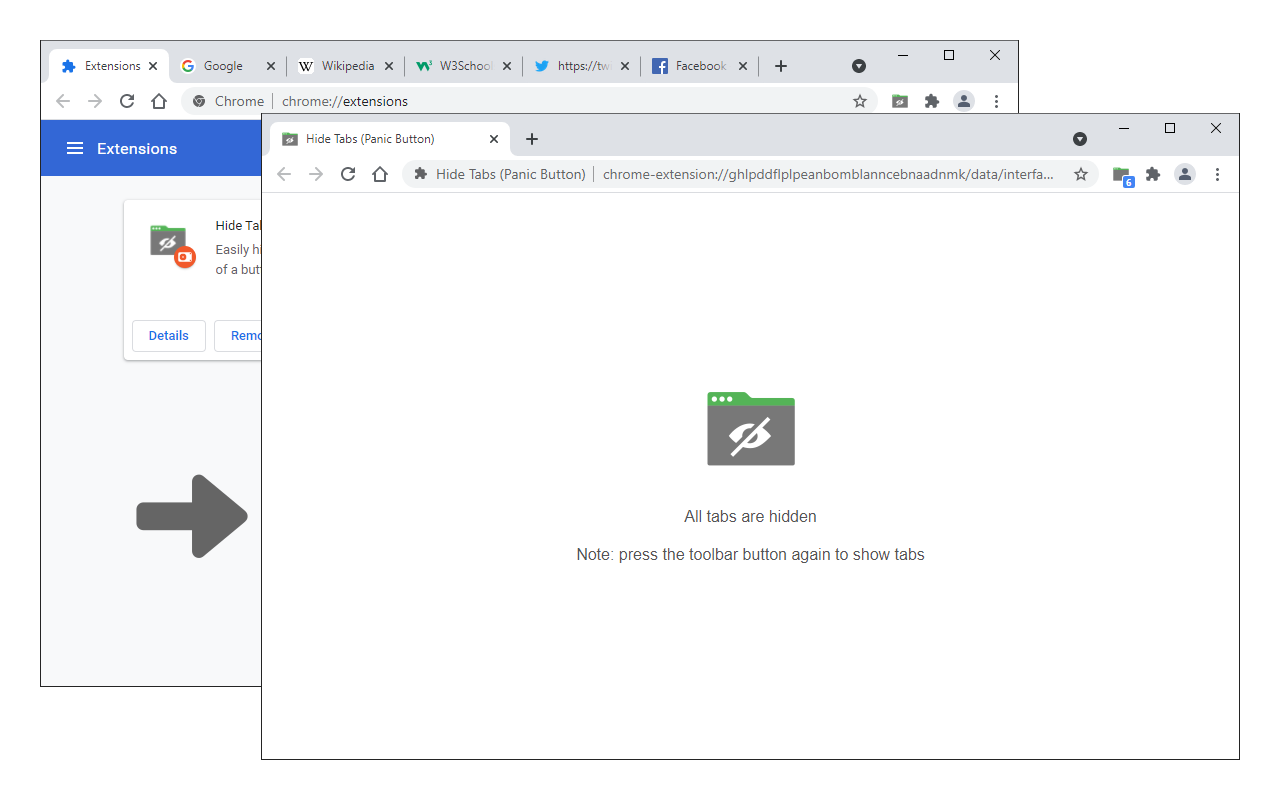Reload the Hide Tabs page
The image size is (1280, 800).
(x=348, y=174)
